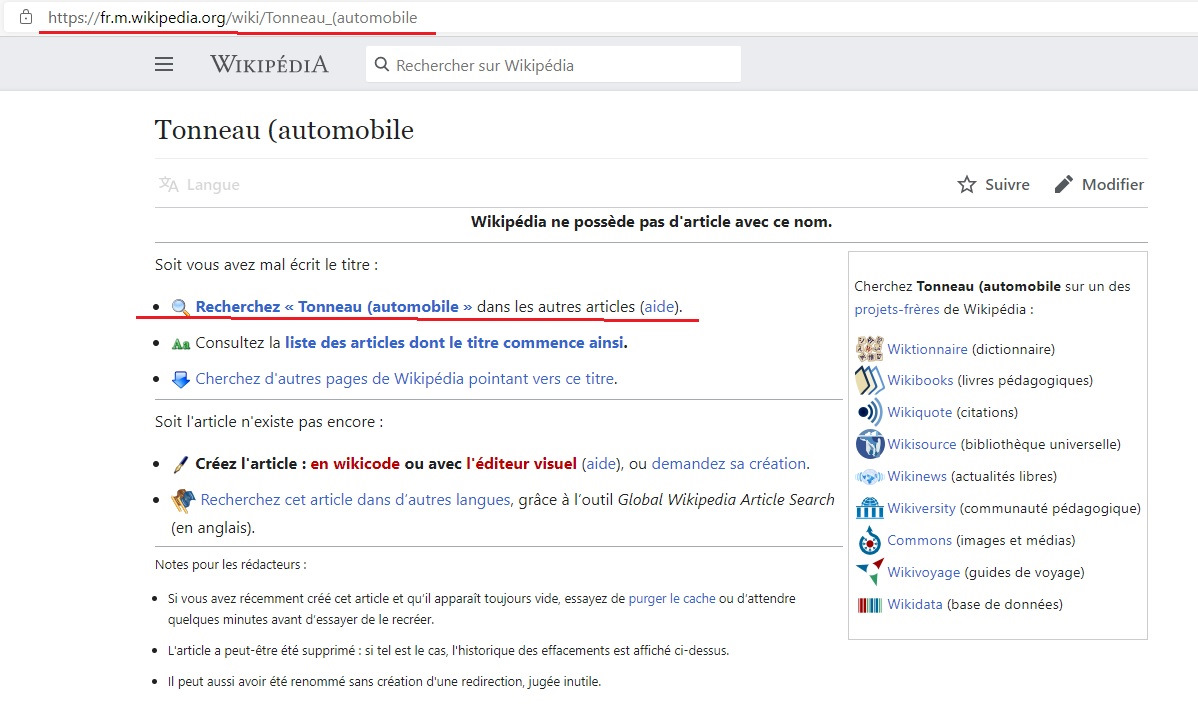Click the Wikivoyage logo icon
The height and width of the screenshot is (706, 1198).
tap(869, 572)
